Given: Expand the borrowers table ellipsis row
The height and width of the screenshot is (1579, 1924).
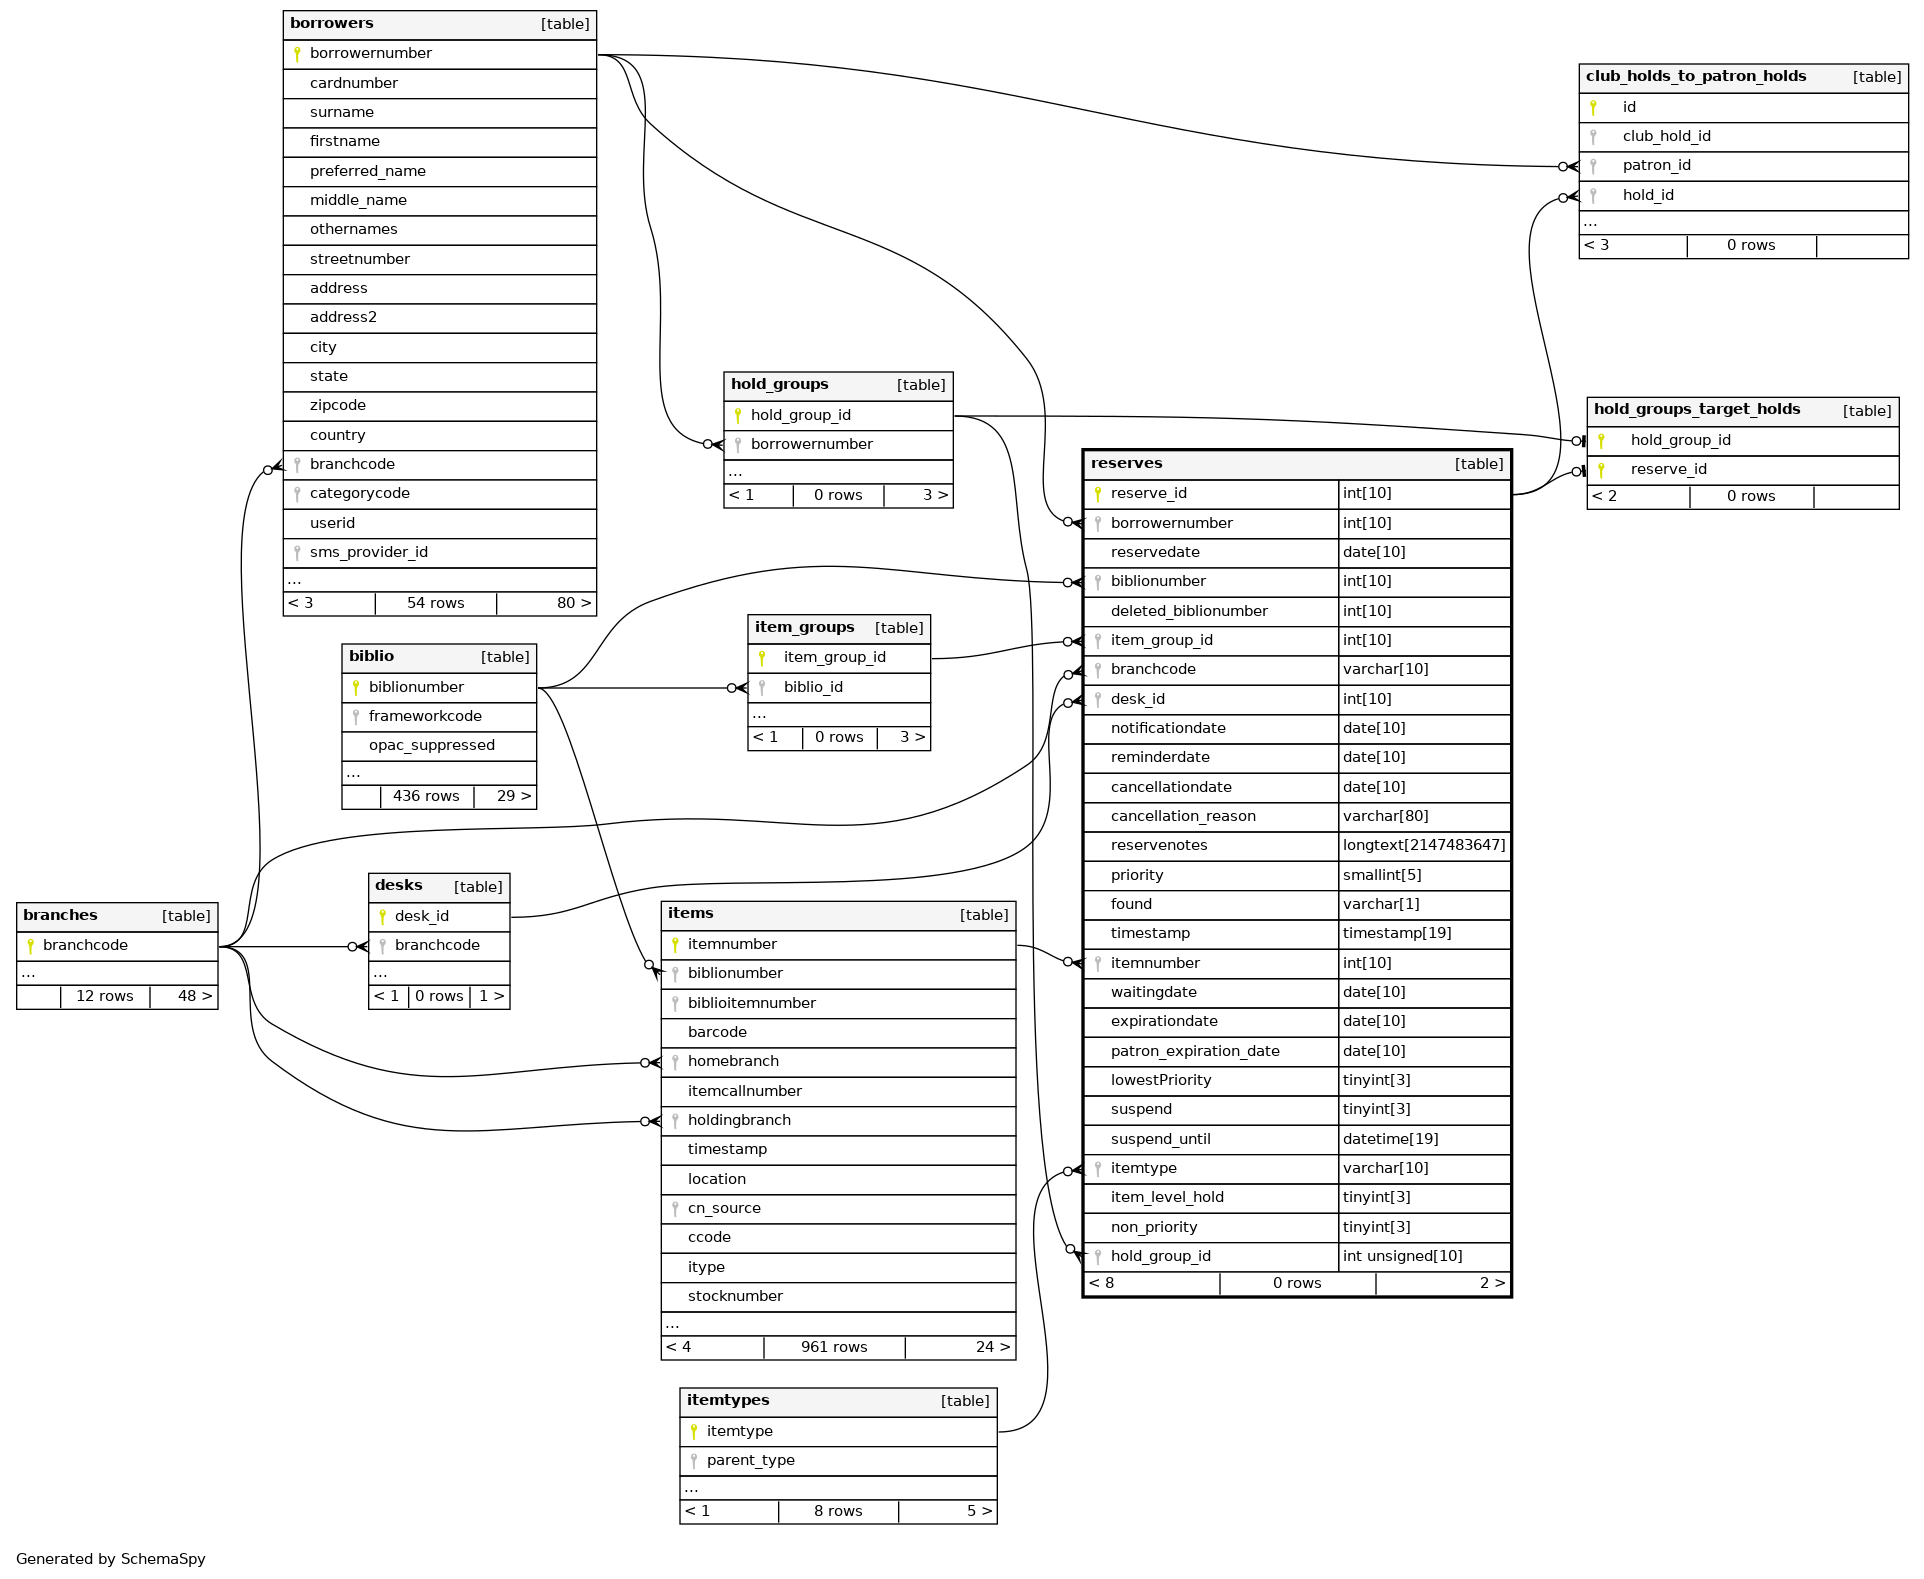Looking at the screenshot, I should pyautogui.click(x=295, y=580).
